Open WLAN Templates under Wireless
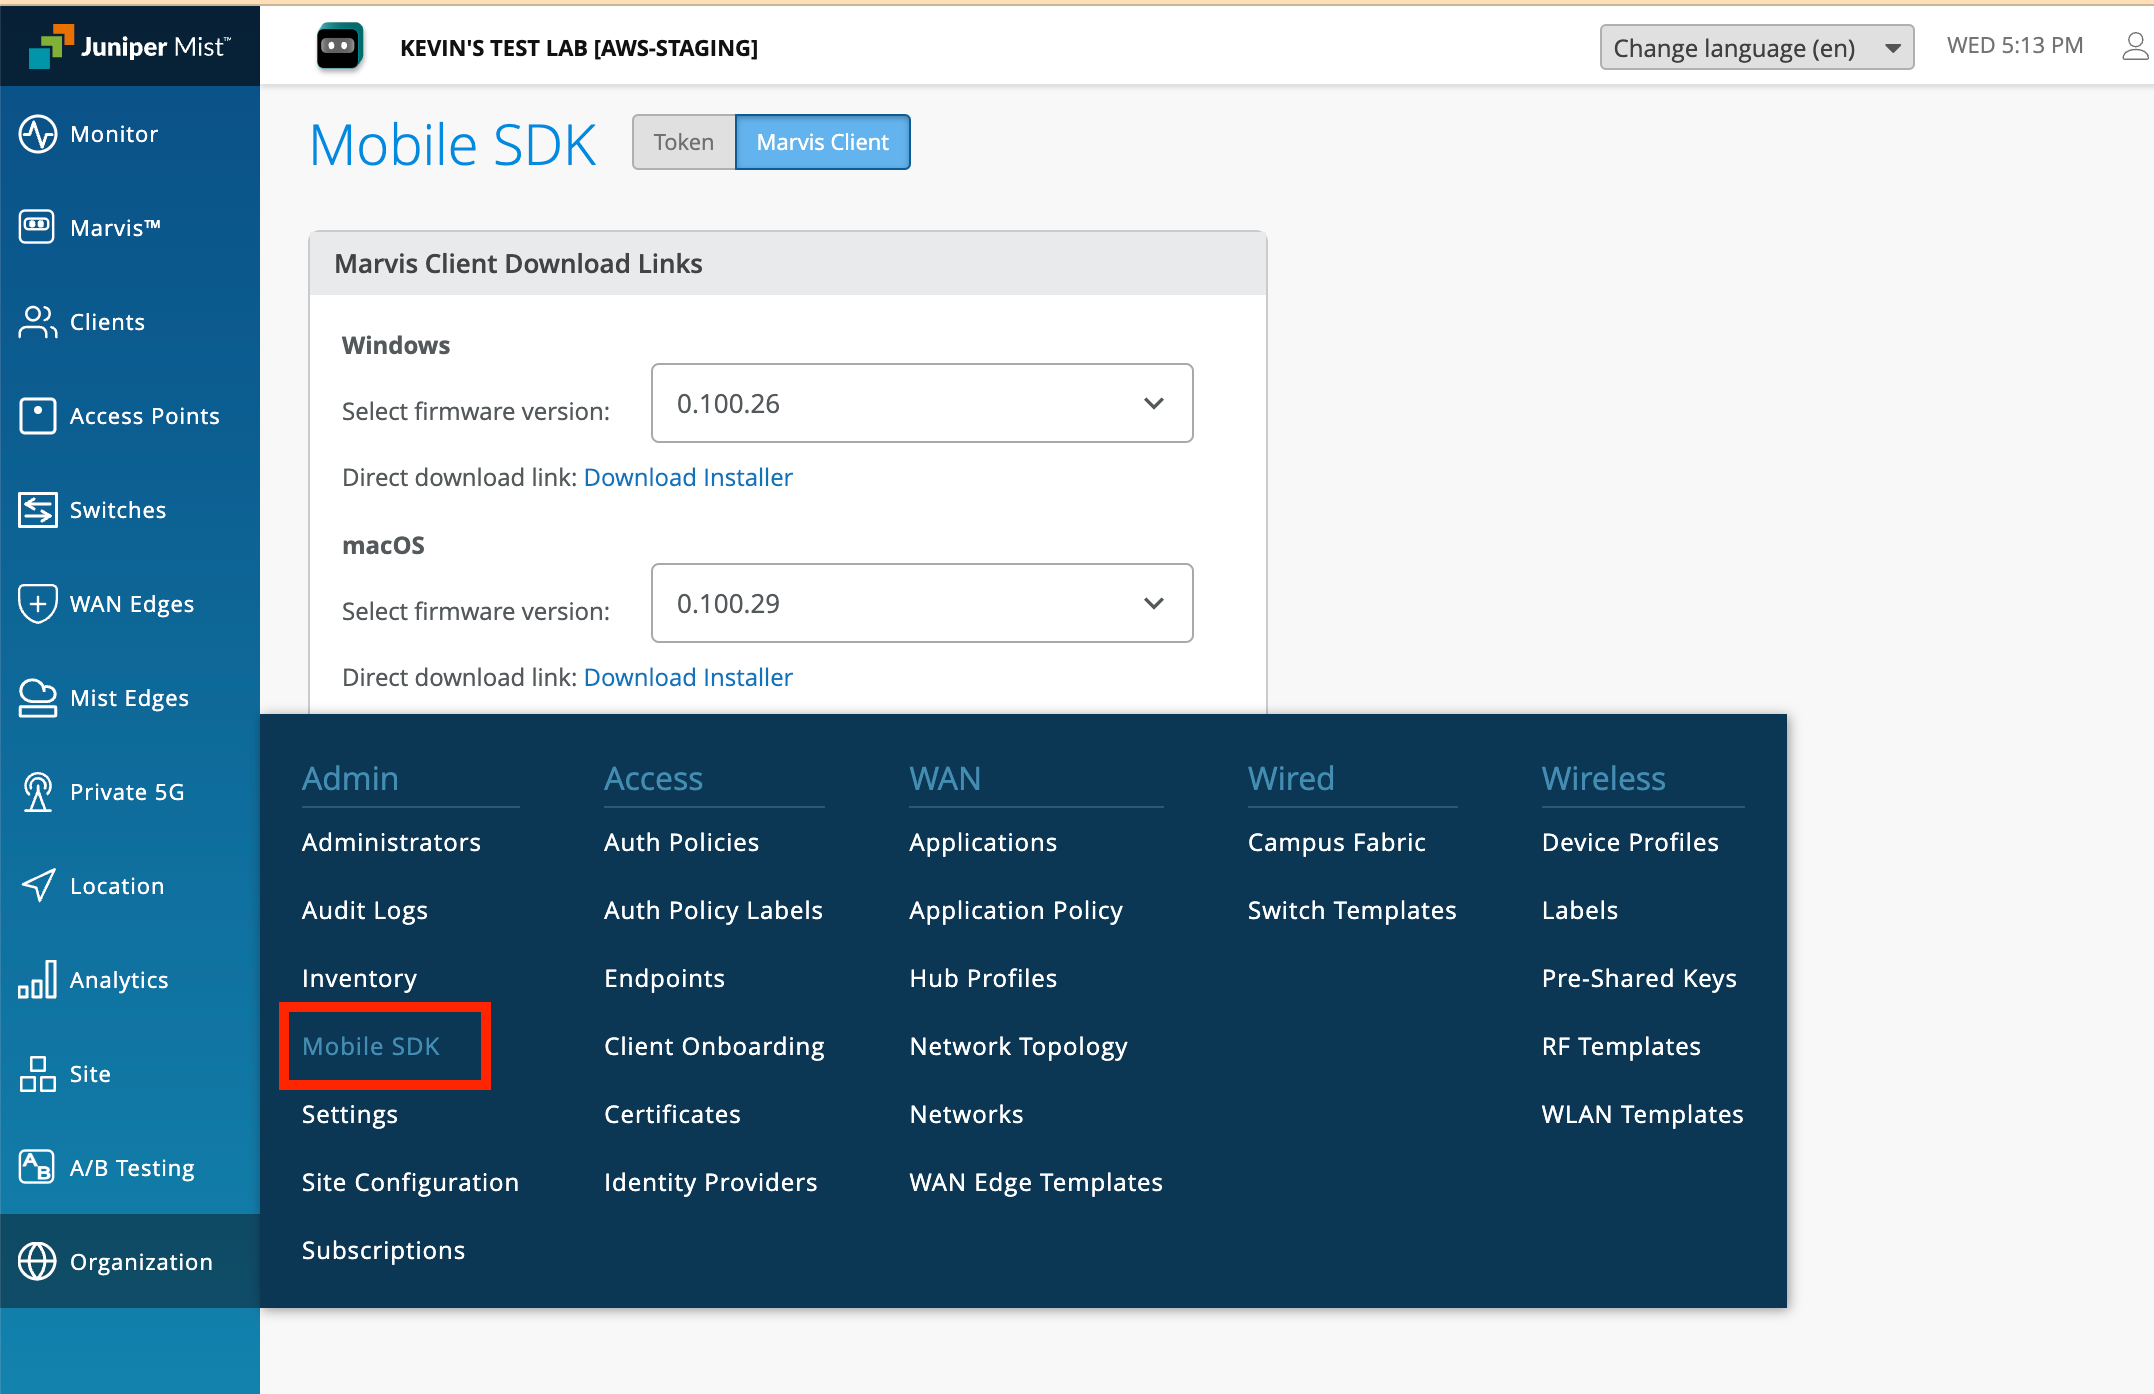 (x=1642, y=1114)
